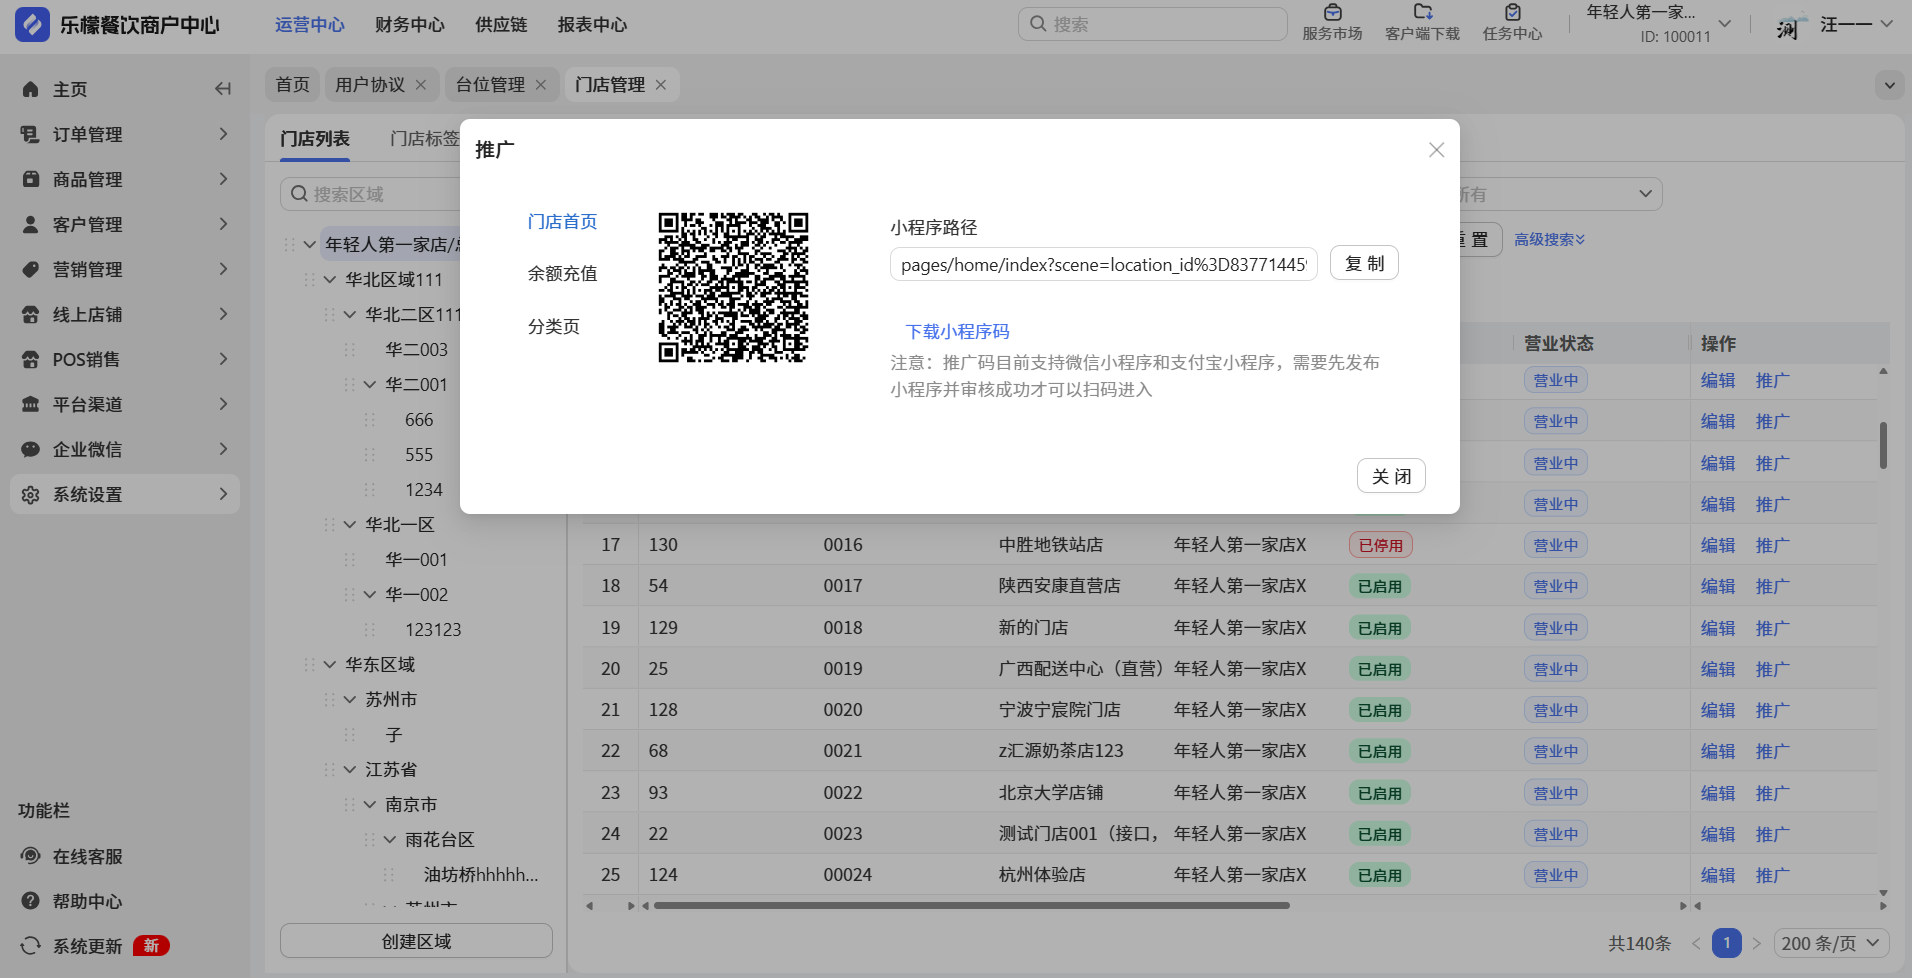Image resolution: width=1912 pixels, height=978 pixels.
Task: Close the 门店管理 tab
Action: coord(661,85)
